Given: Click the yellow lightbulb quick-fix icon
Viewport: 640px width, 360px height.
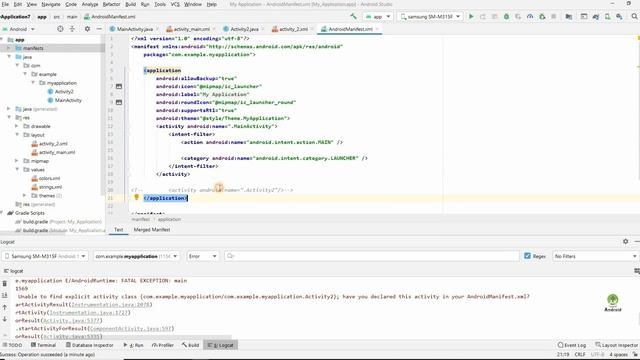Looking at the screenshot, I should [137, 197].
